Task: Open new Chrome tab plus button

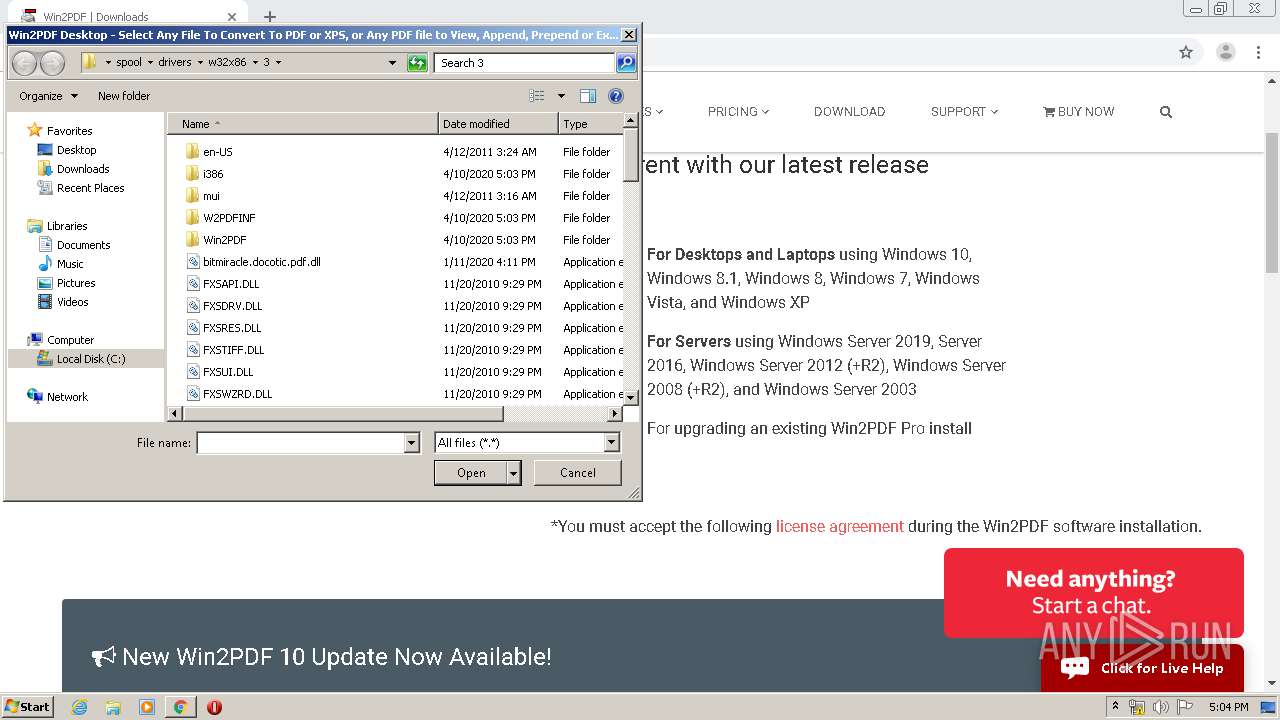Action: pyautogui.click(x=270, y=17)
